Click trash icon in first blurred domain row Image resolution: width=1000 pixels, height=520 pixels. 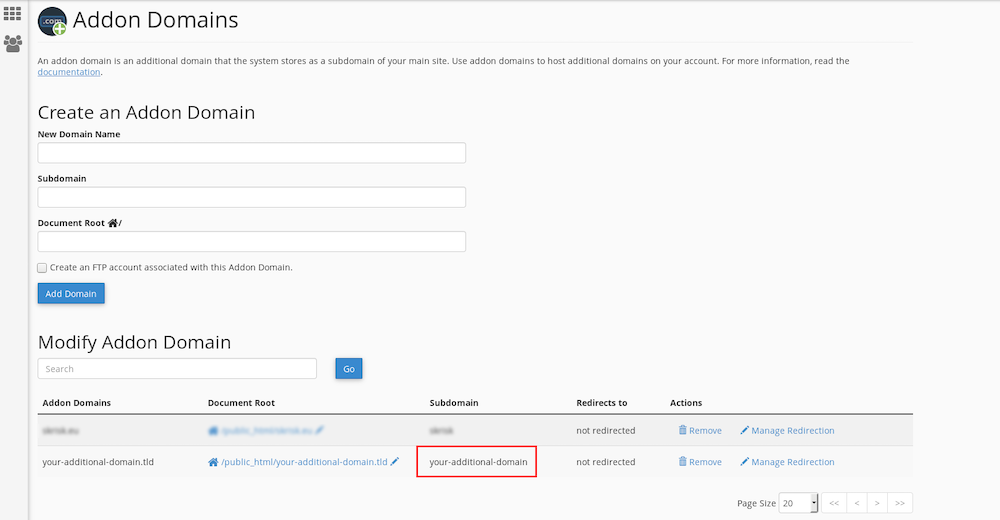pyautogui.click(x=682, y=431)
